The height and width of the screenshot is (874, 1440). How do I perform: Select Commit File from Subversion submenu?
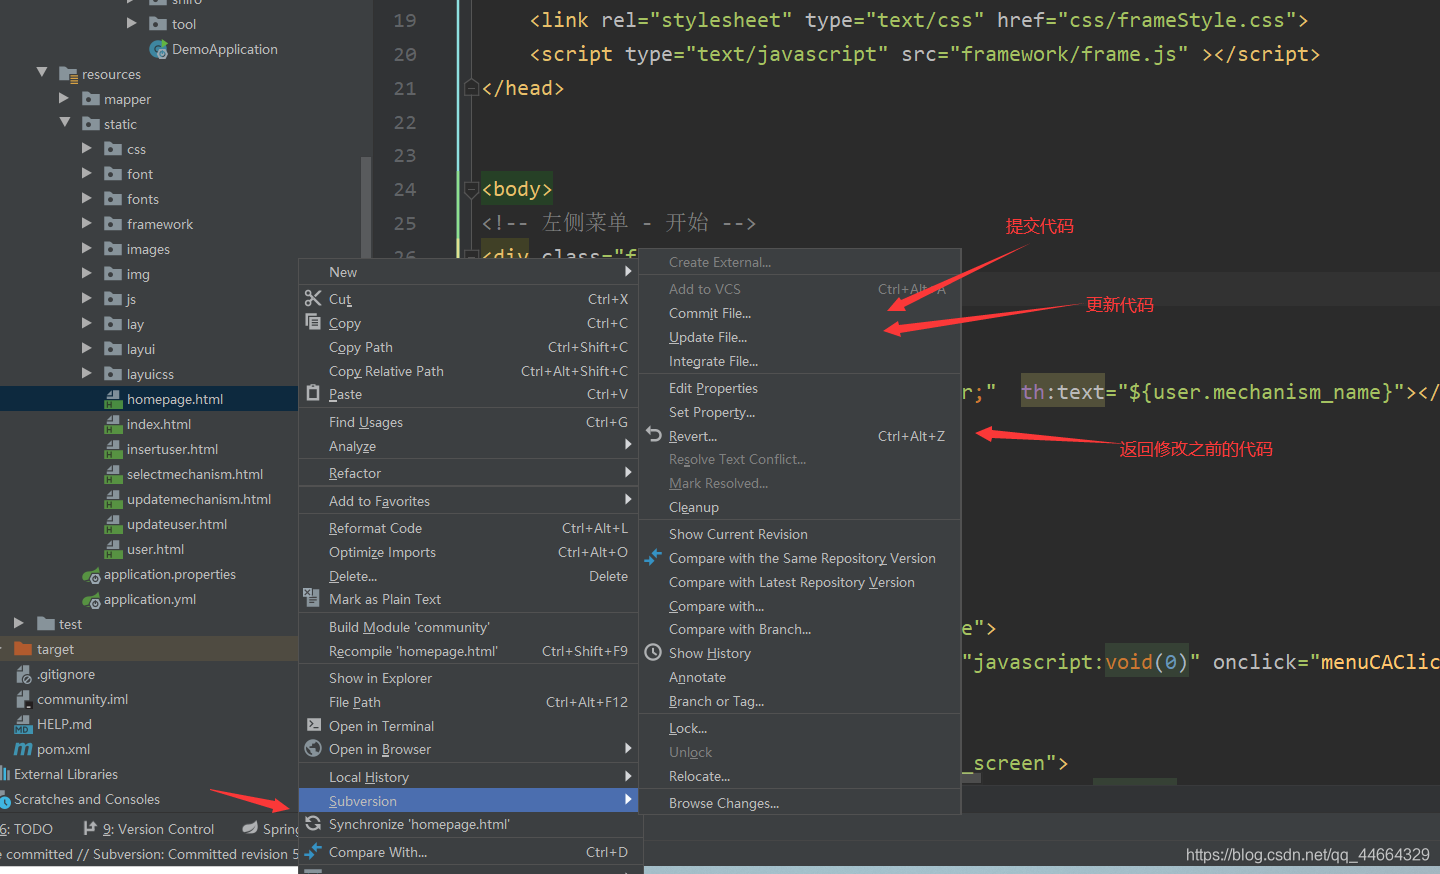tap(709, 313)
